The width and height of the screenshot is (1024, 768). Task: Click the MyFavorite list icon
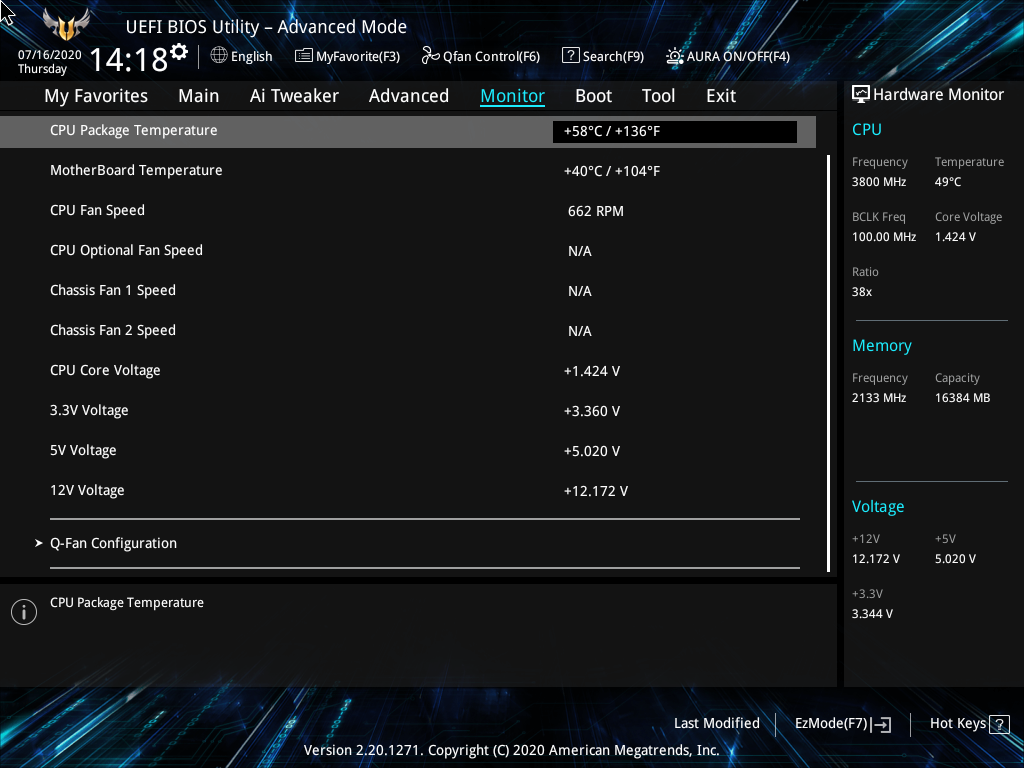304,56
